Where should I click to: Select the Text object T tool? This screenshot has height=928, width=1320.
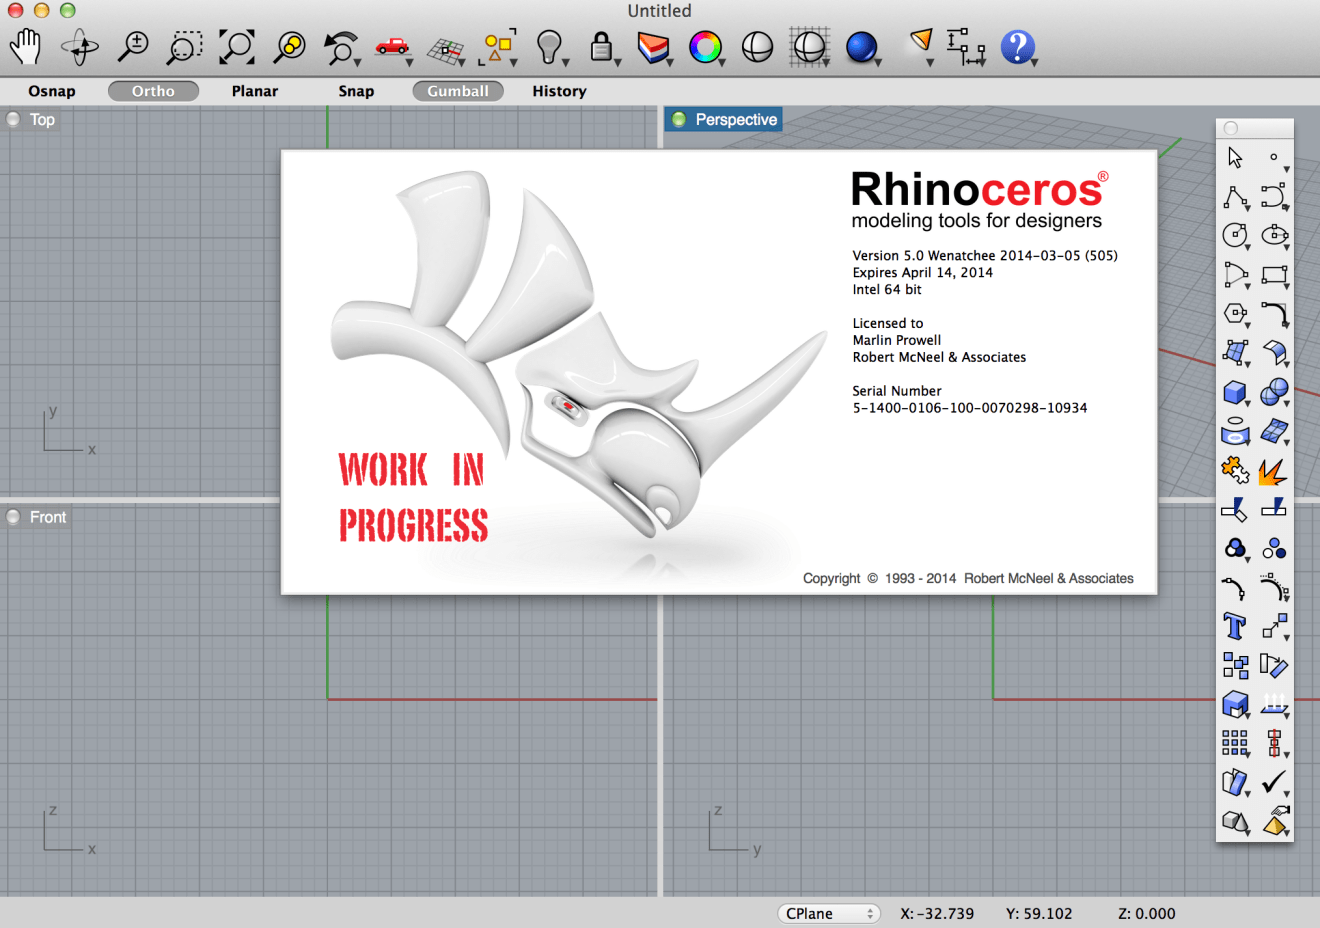pos(1236,626)
